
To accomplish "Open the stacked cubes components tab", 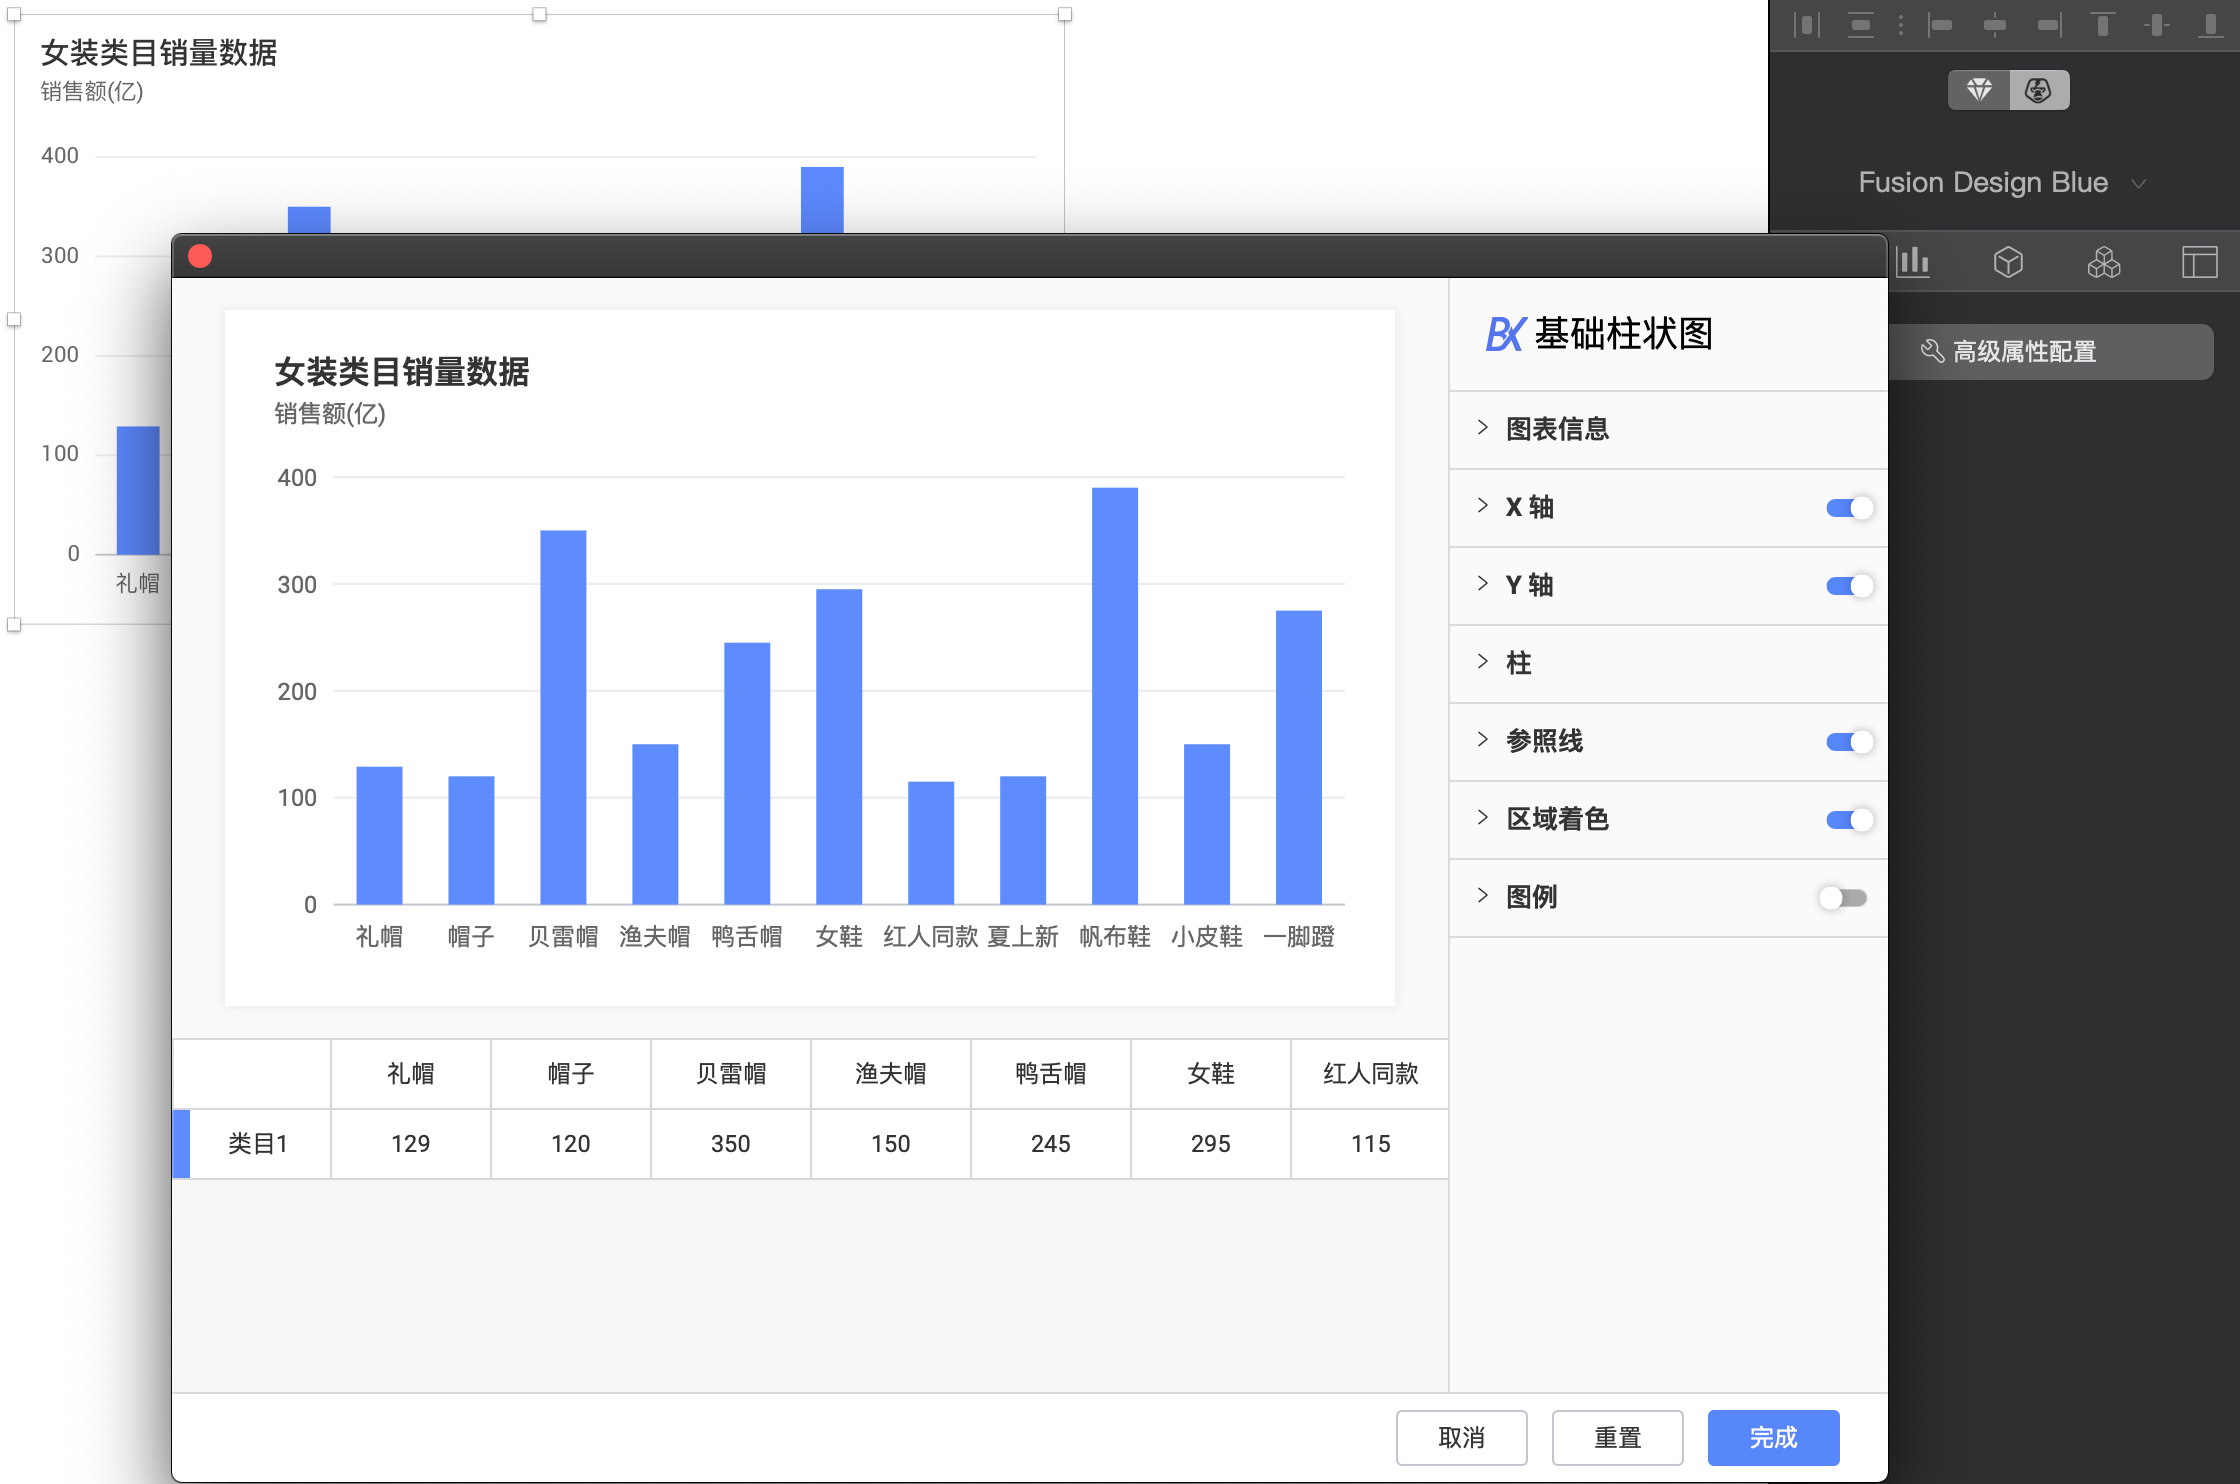I will tap(2104, 263).
